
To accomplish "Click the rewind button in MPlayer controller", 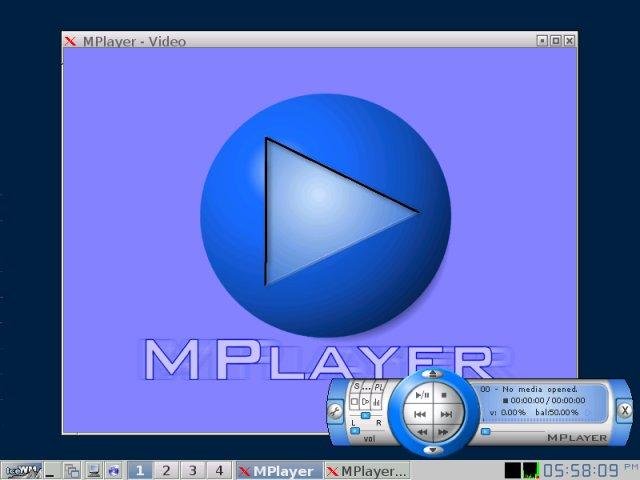I will point(422,432).
